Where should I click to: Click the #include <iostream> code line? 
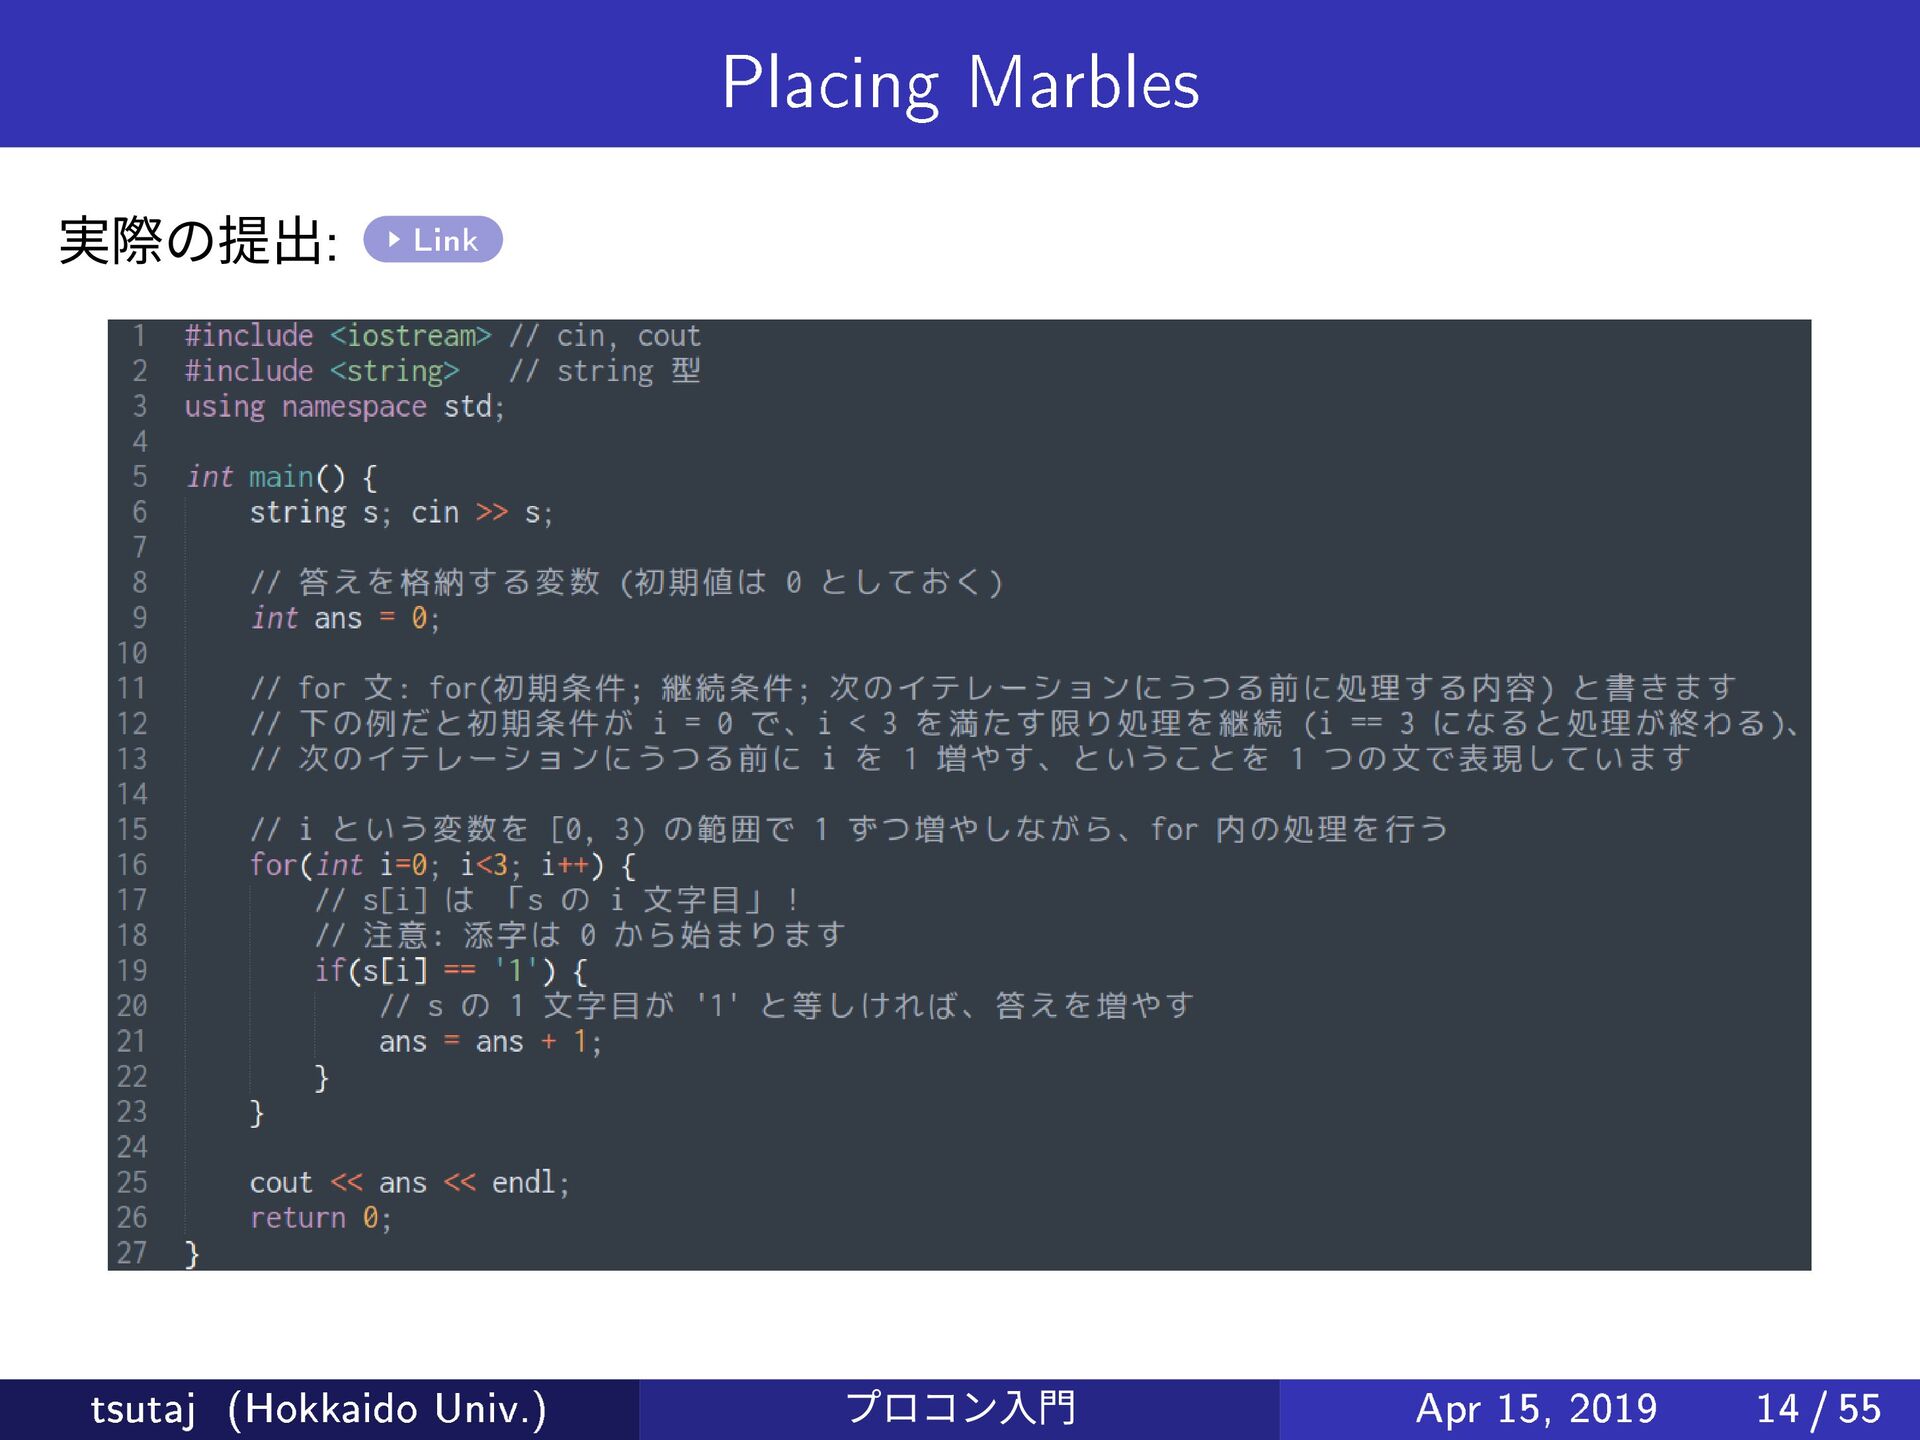(x=338, y=336)
